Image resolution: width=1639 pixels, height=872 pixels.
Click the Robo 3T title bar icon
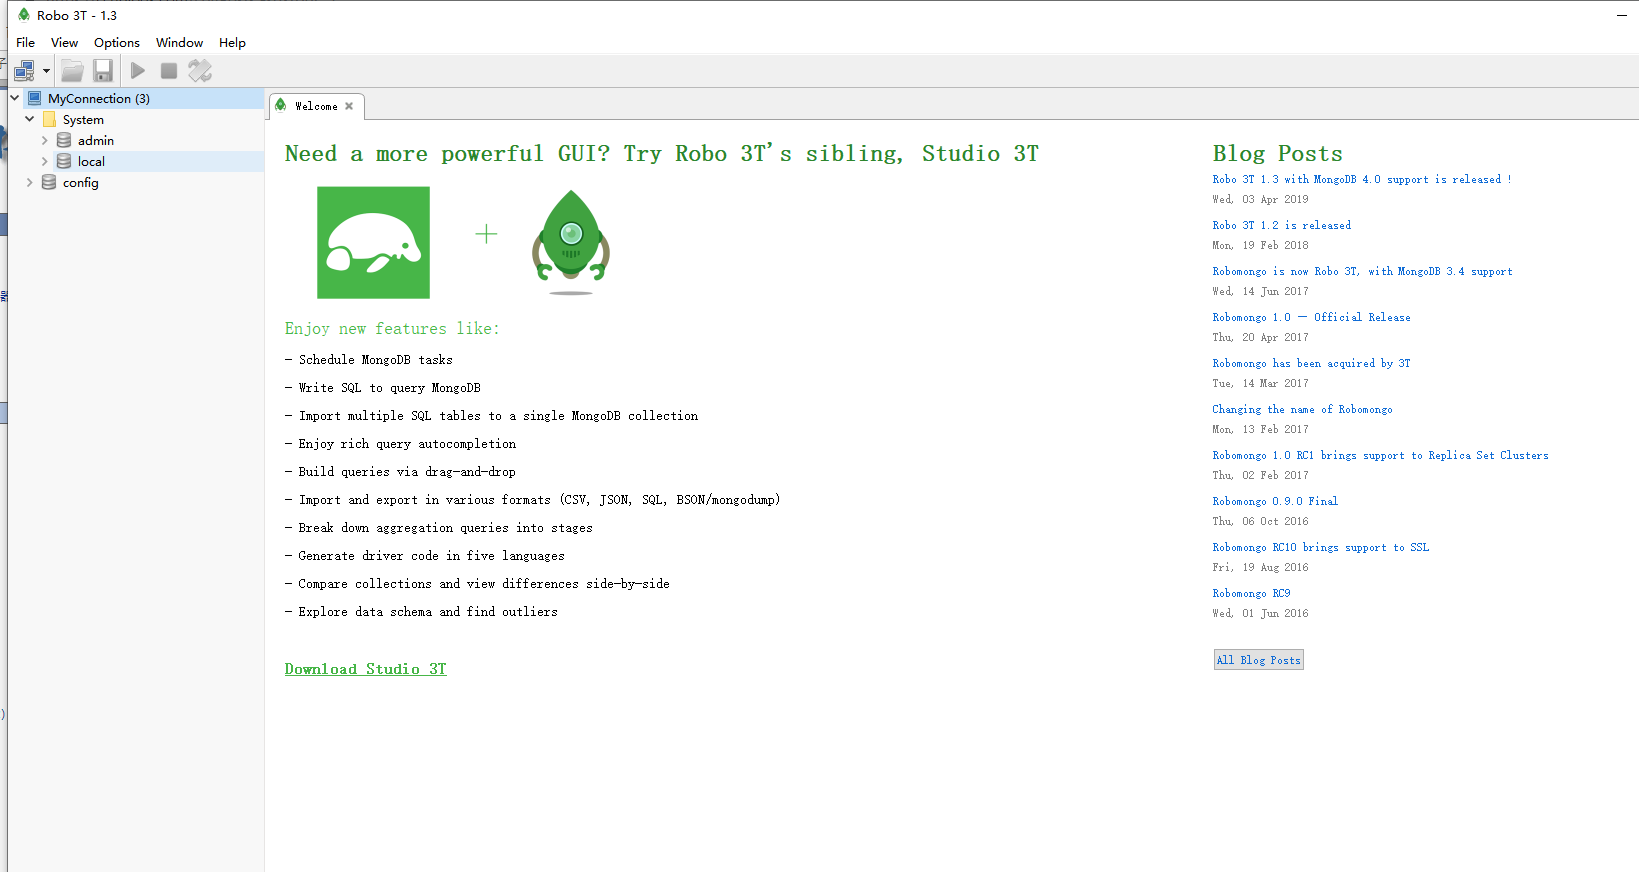(x=24, y=15)
